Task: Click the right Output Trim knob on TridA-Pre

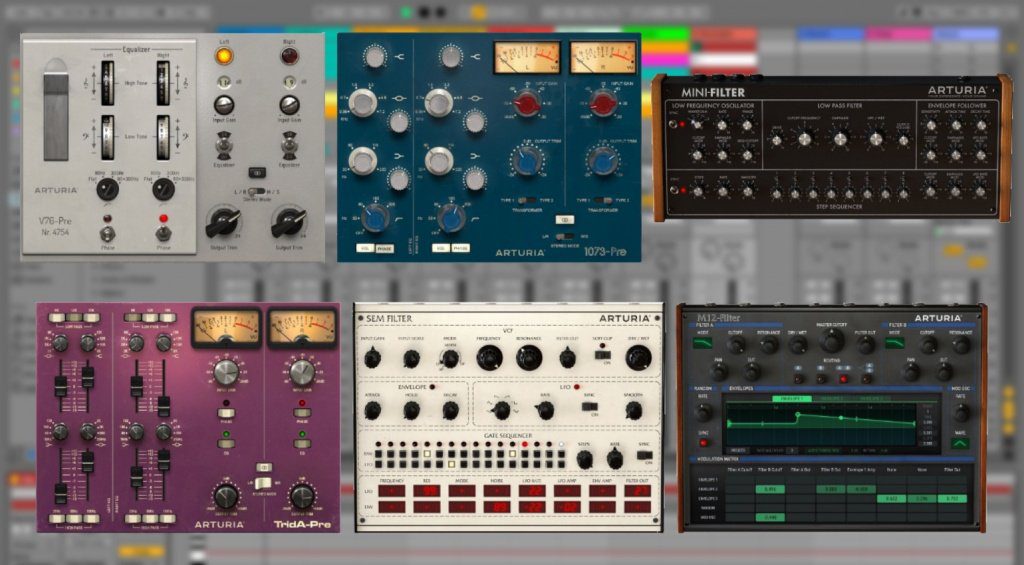Action: 302,496
